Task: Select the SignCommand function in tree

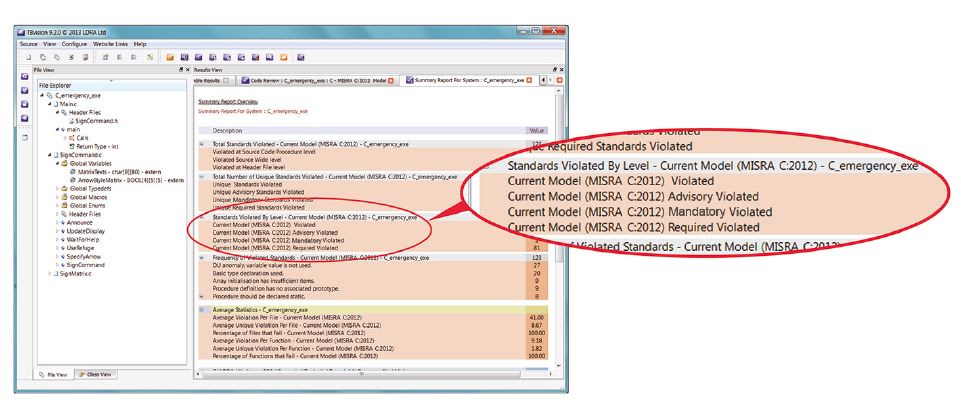Action: (x=85, y=265)
